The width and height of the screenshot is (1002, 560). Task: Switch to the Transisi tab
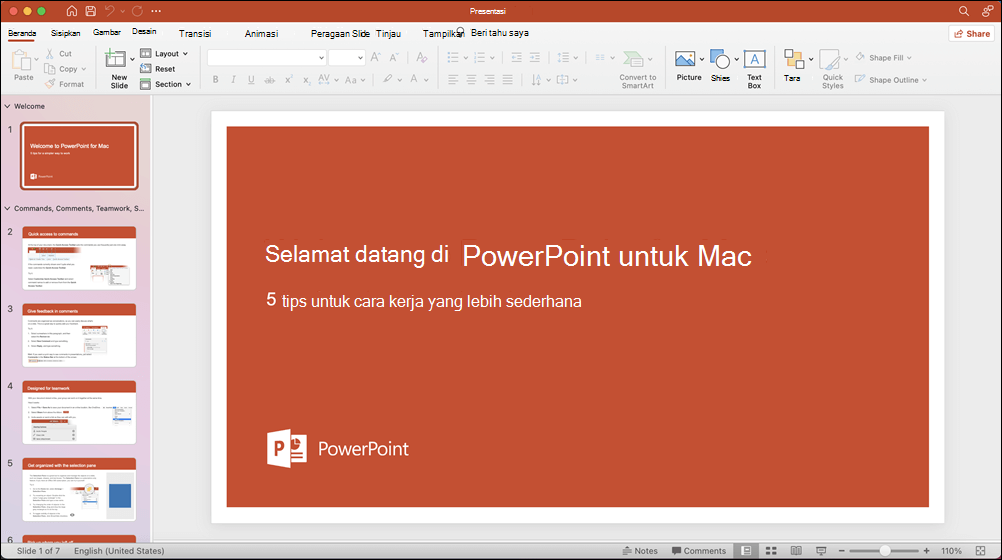195,33
